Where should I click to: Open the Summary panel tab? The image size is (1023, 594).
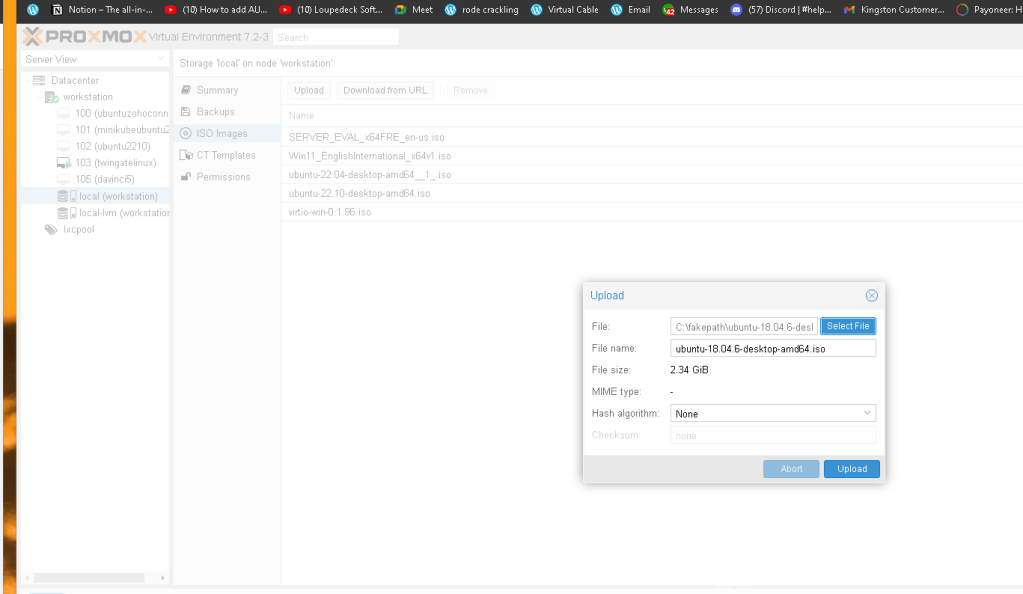[227, 90]
